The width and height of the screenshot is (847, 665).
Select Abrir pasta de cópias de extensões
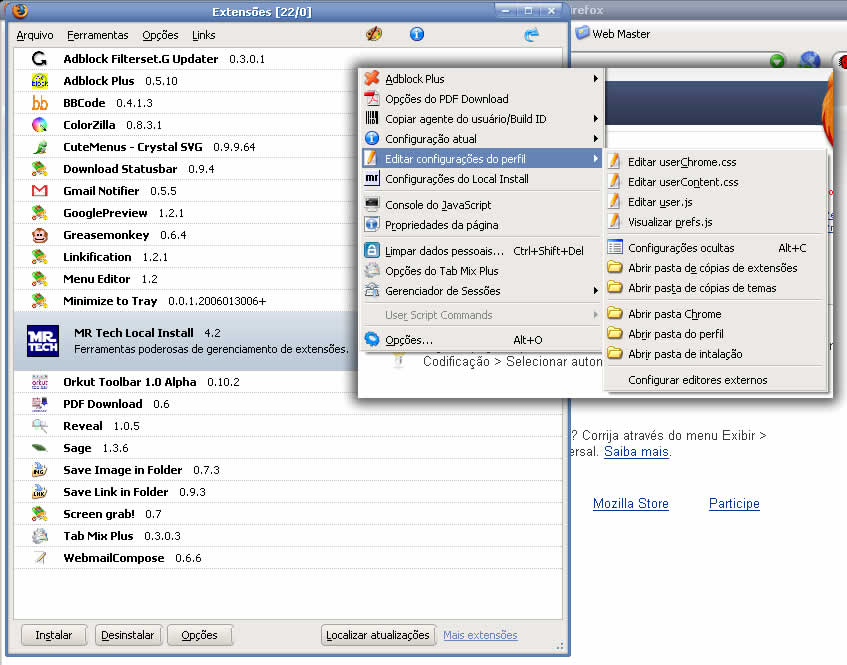716,267
